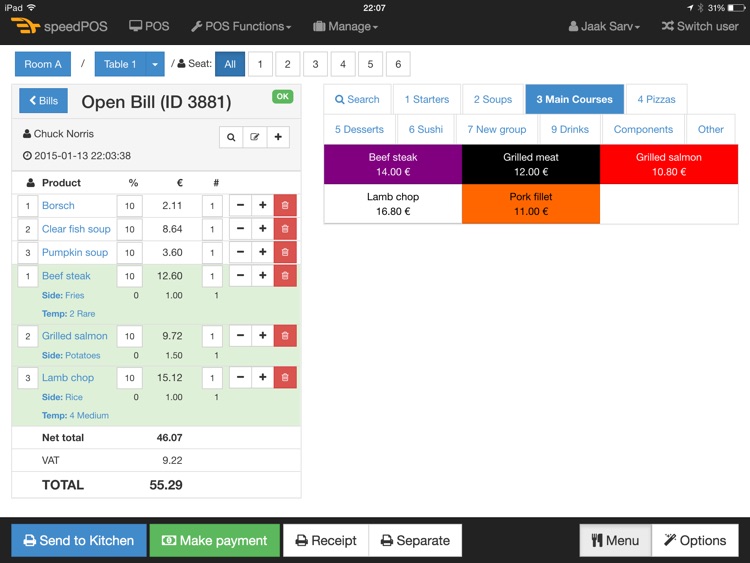
Task: Open the product Search tab
Action: 357,99
